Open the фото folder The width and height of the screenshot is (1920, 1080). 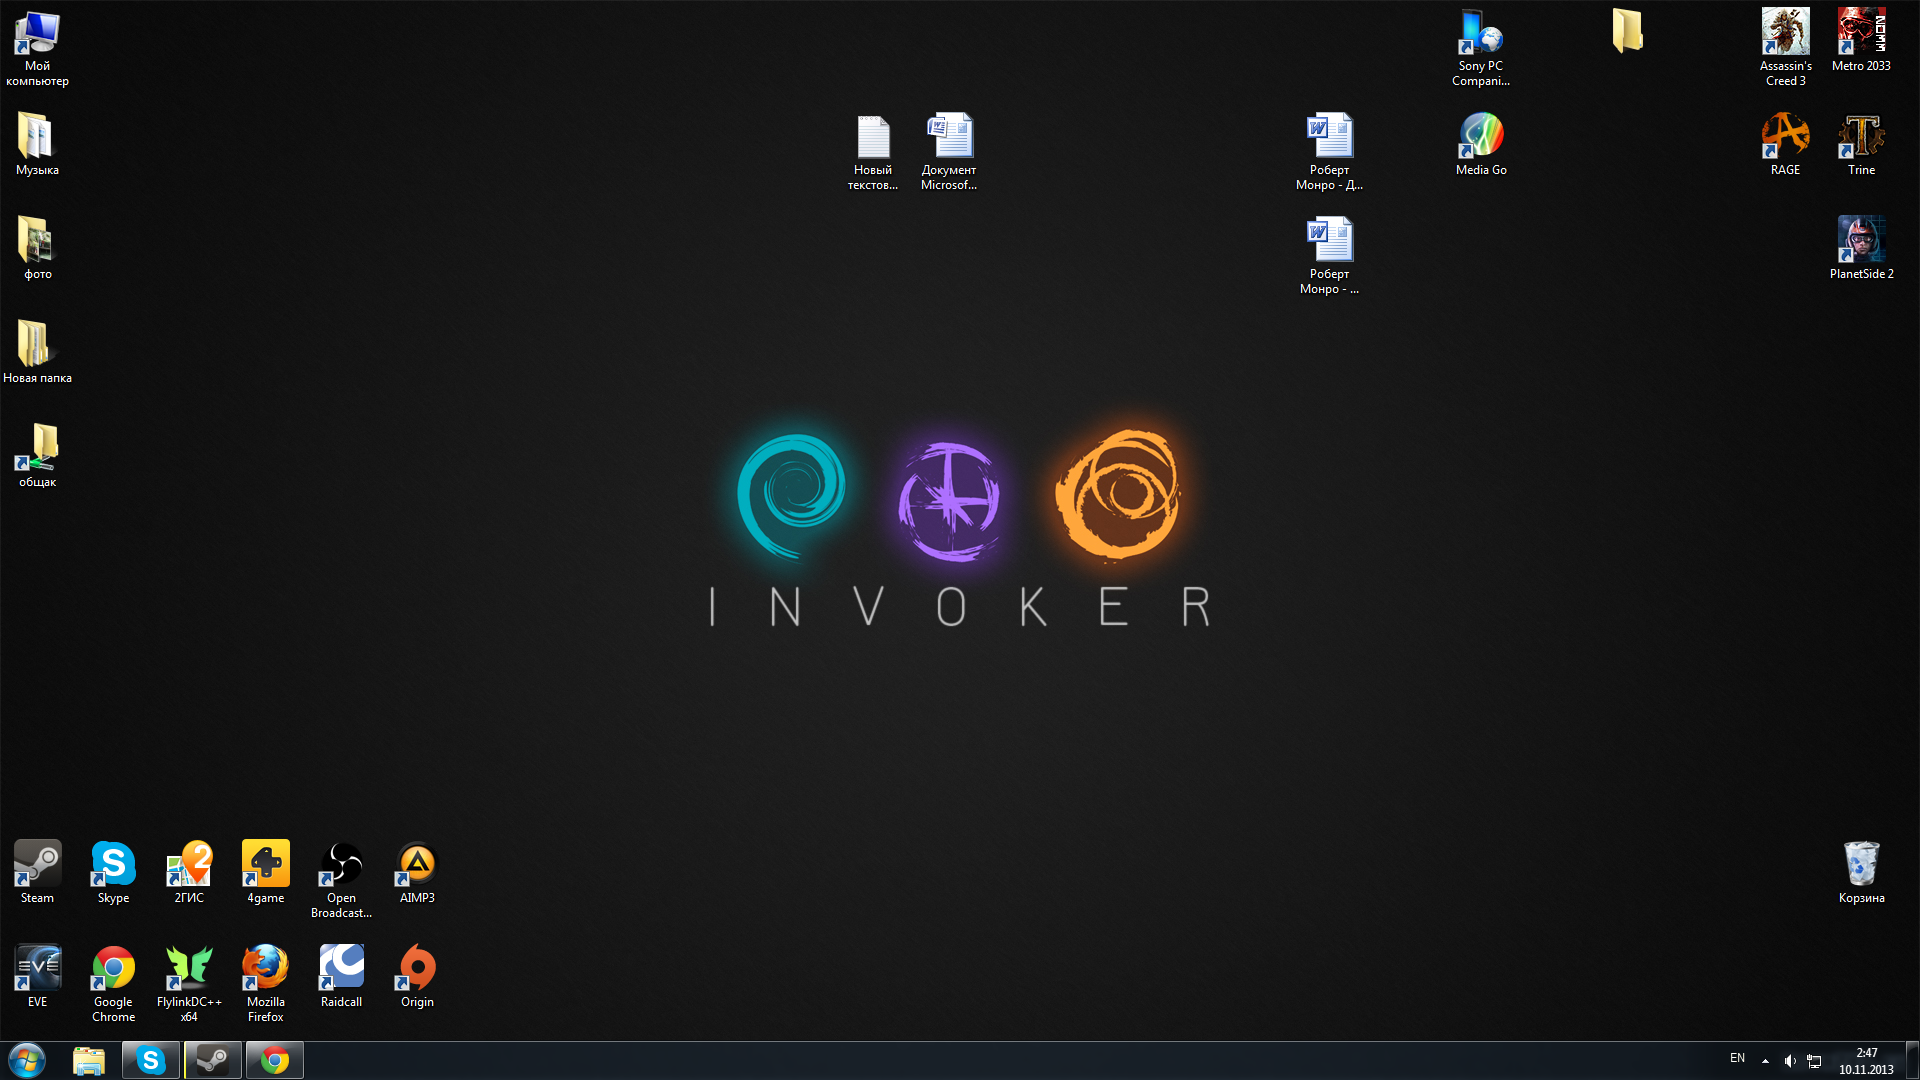[37, 249]
